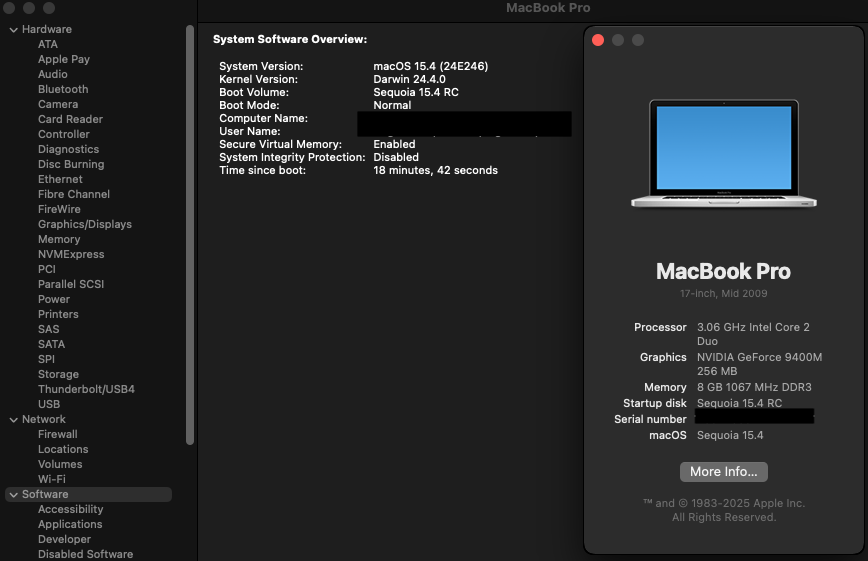Select PCI in the sidebar
This screenshot has width=868, height=561.
[46, 269]
